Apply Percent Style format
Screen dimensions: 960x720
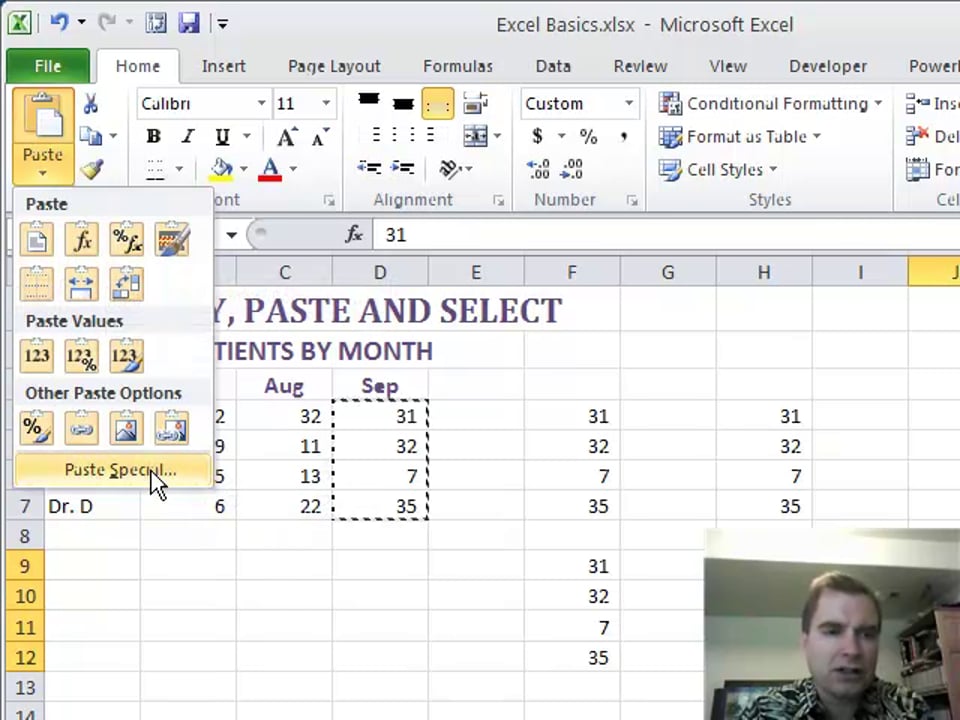588,136
